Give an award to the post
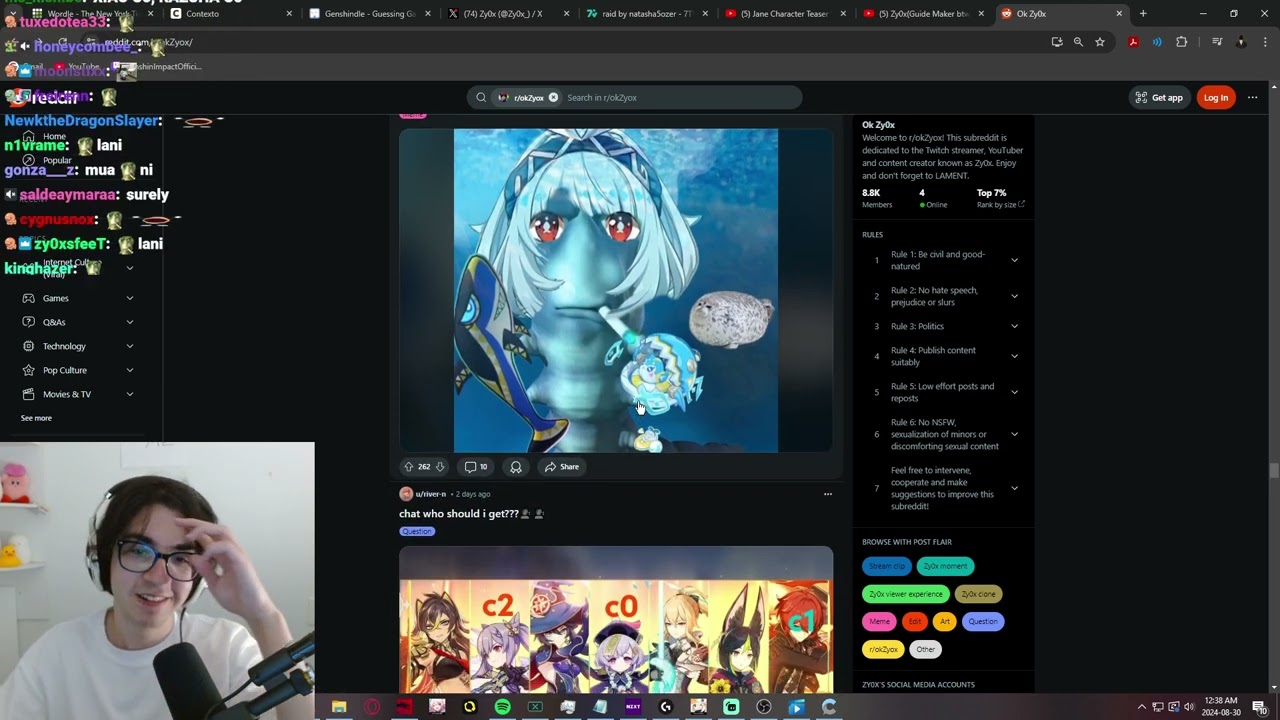1280x720 pixels. [x=516, y=467]
